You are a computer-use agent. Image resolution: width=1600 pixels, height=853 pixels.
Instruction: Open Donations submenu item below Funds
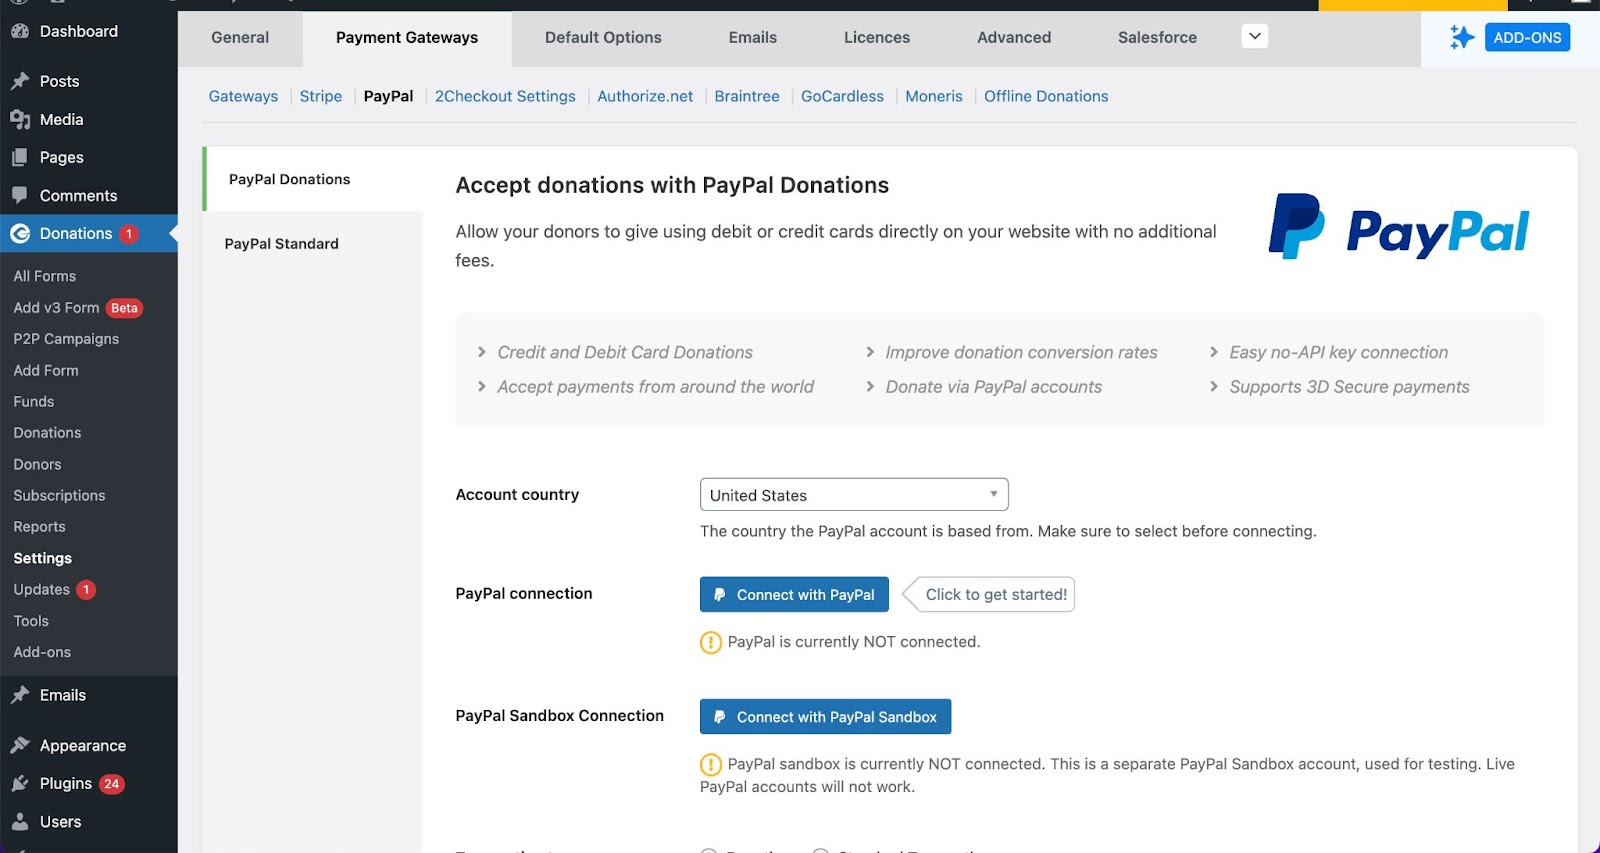(47, 433)
